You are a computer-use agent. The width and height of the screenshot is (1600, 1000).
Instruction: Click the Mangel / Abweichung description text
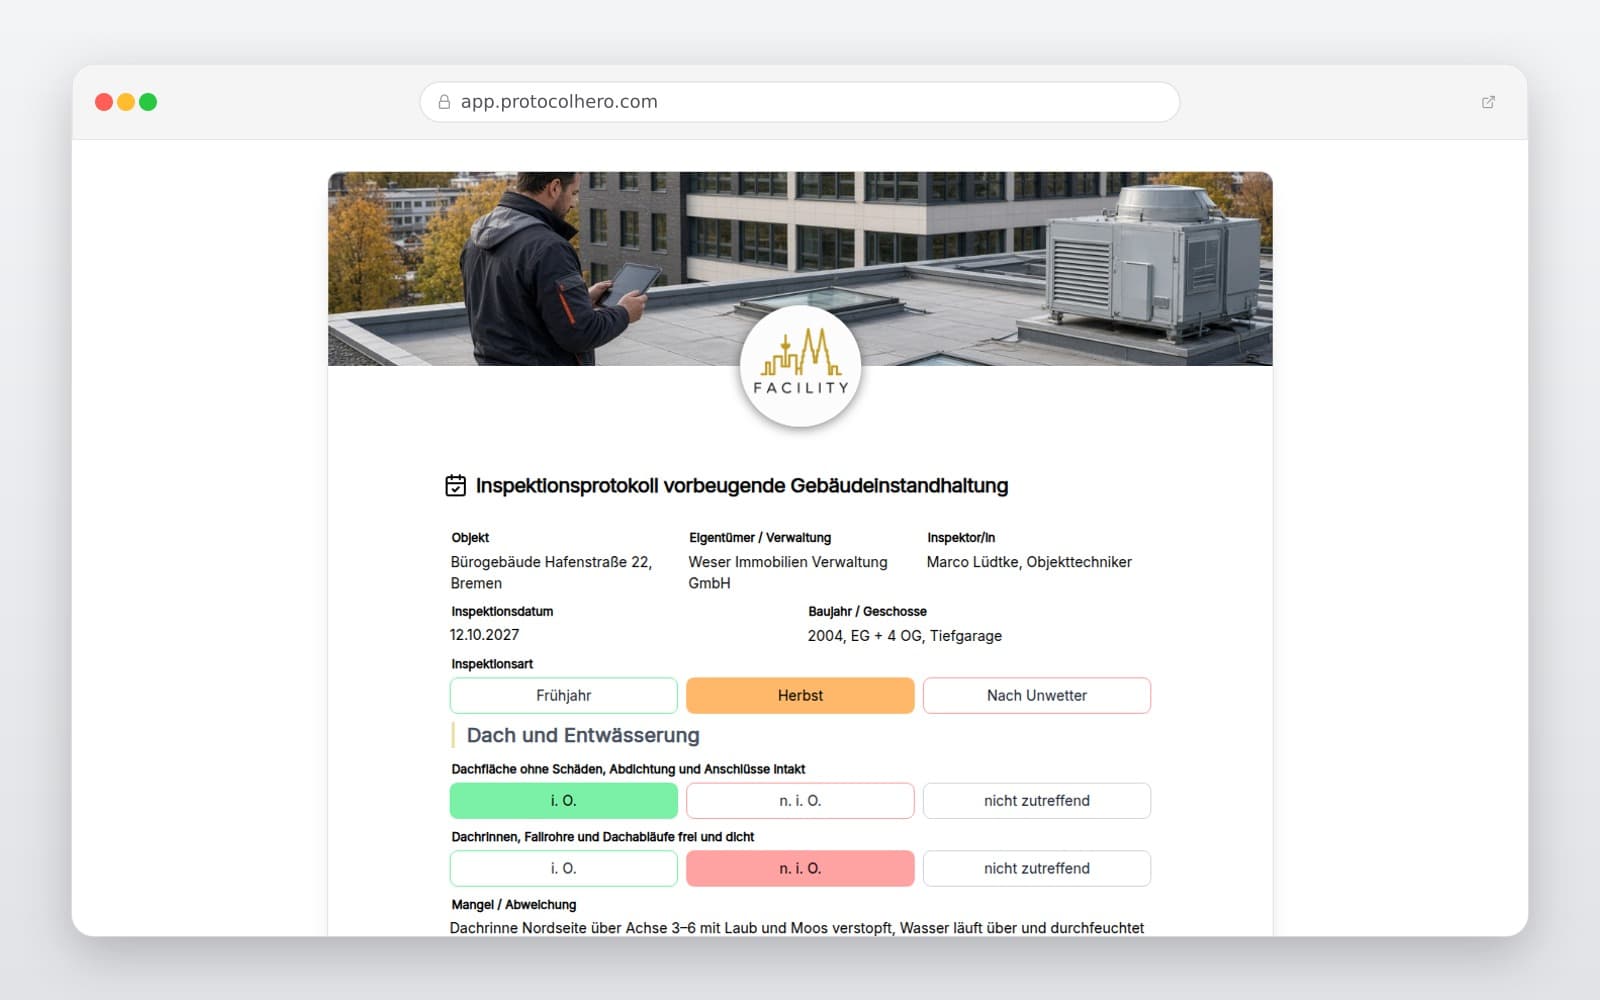coord(797,928)
